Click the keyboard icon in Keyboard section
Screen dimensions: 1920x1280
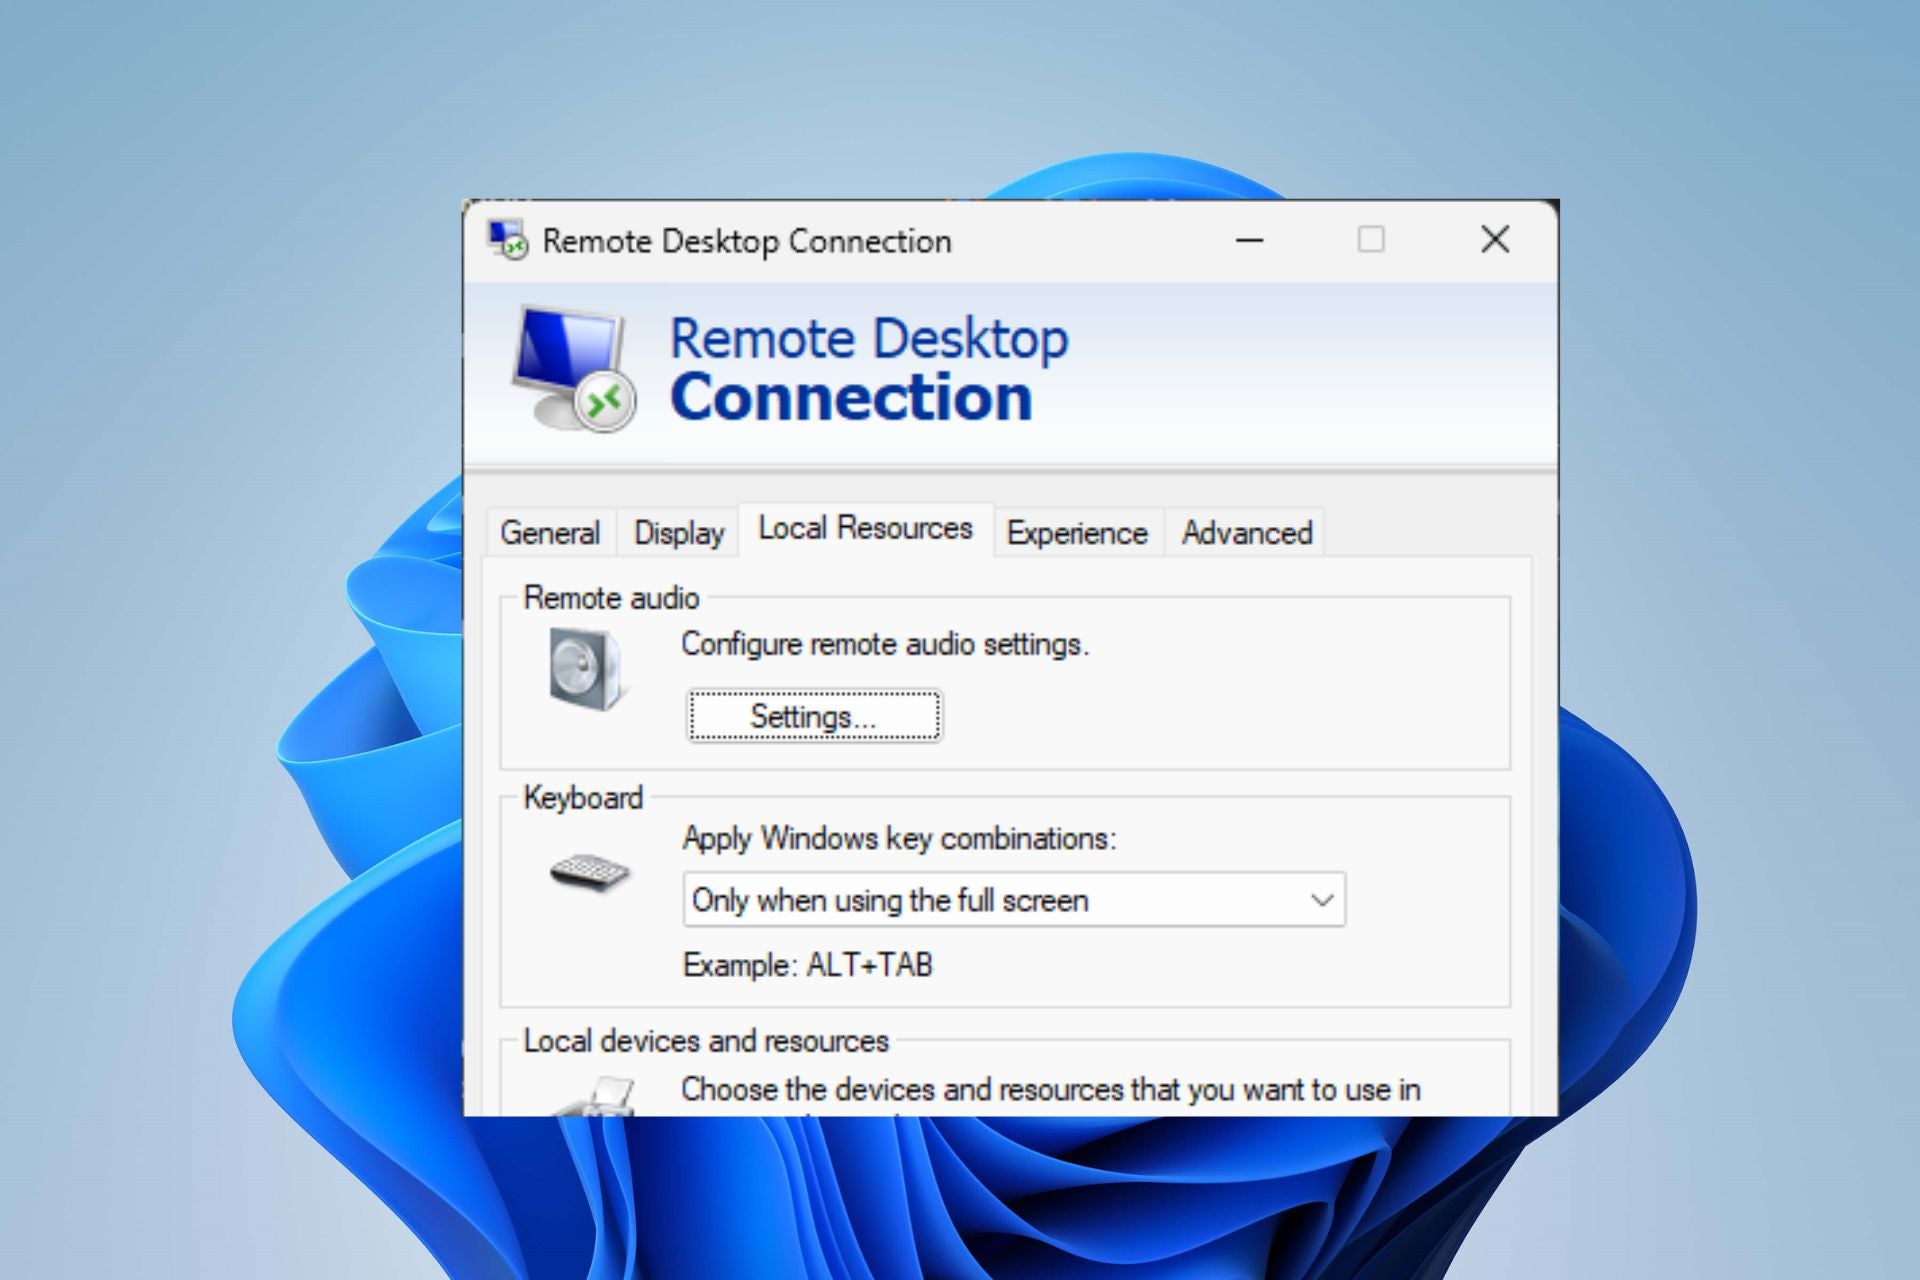(x=590, y=872)
